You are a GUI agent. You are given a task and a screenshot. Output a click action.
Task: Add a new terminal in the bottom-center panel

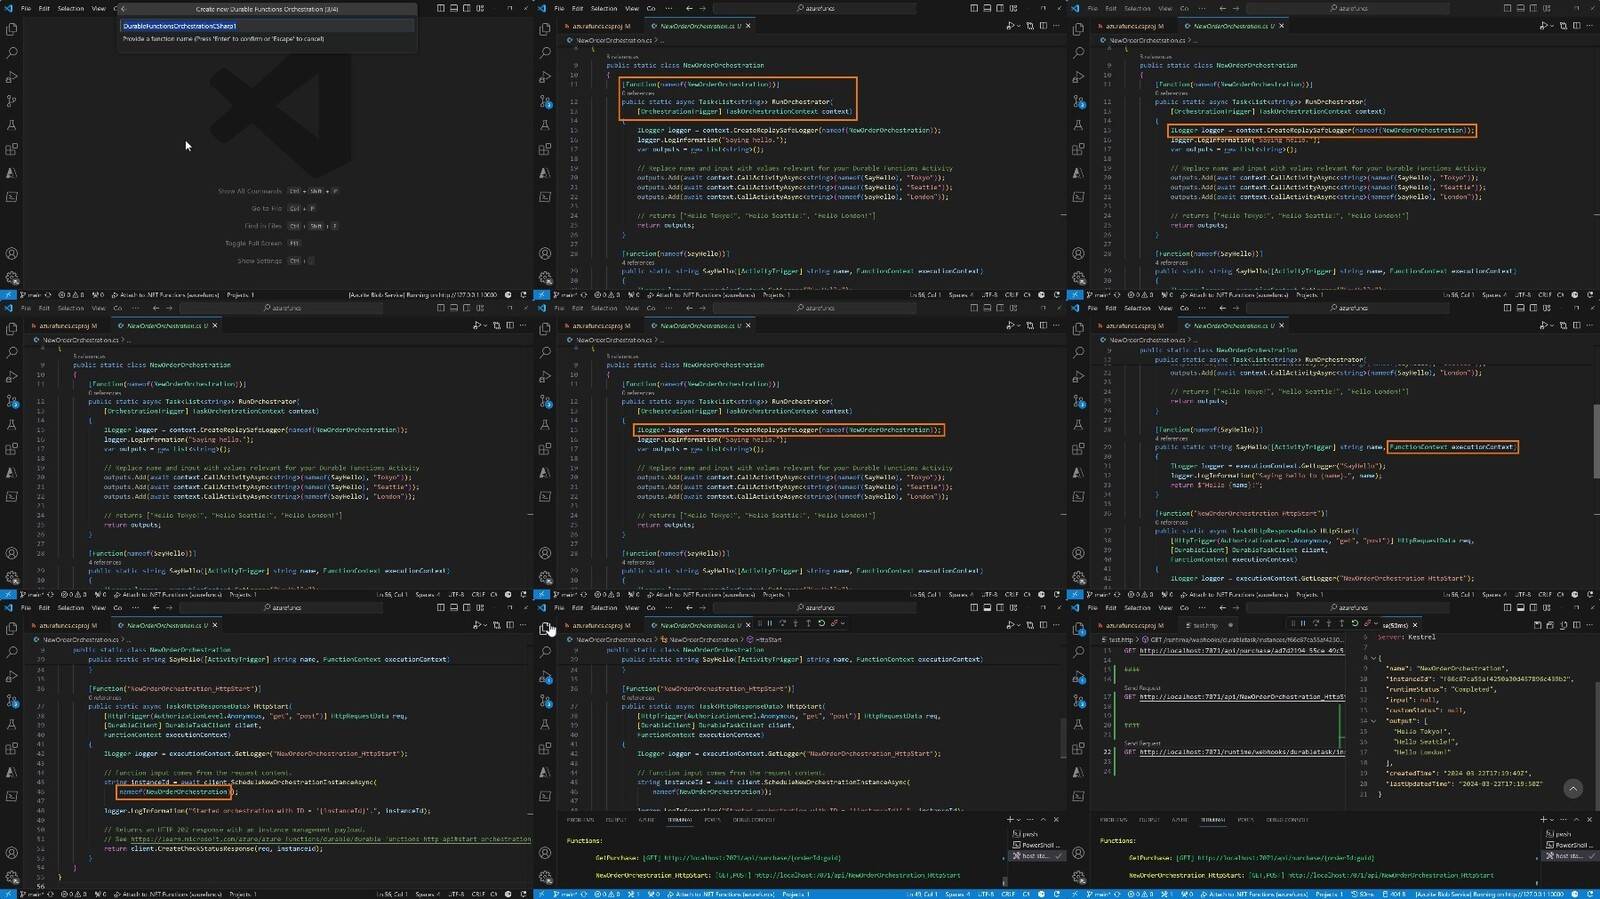pos(1011,820)
